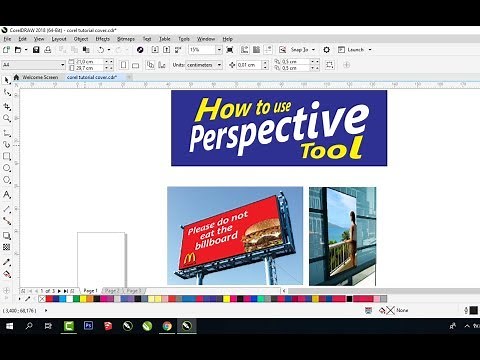Jump to the last page button
Image resolution: width=480 pixels, height=360 pixels.
point(66,291)
